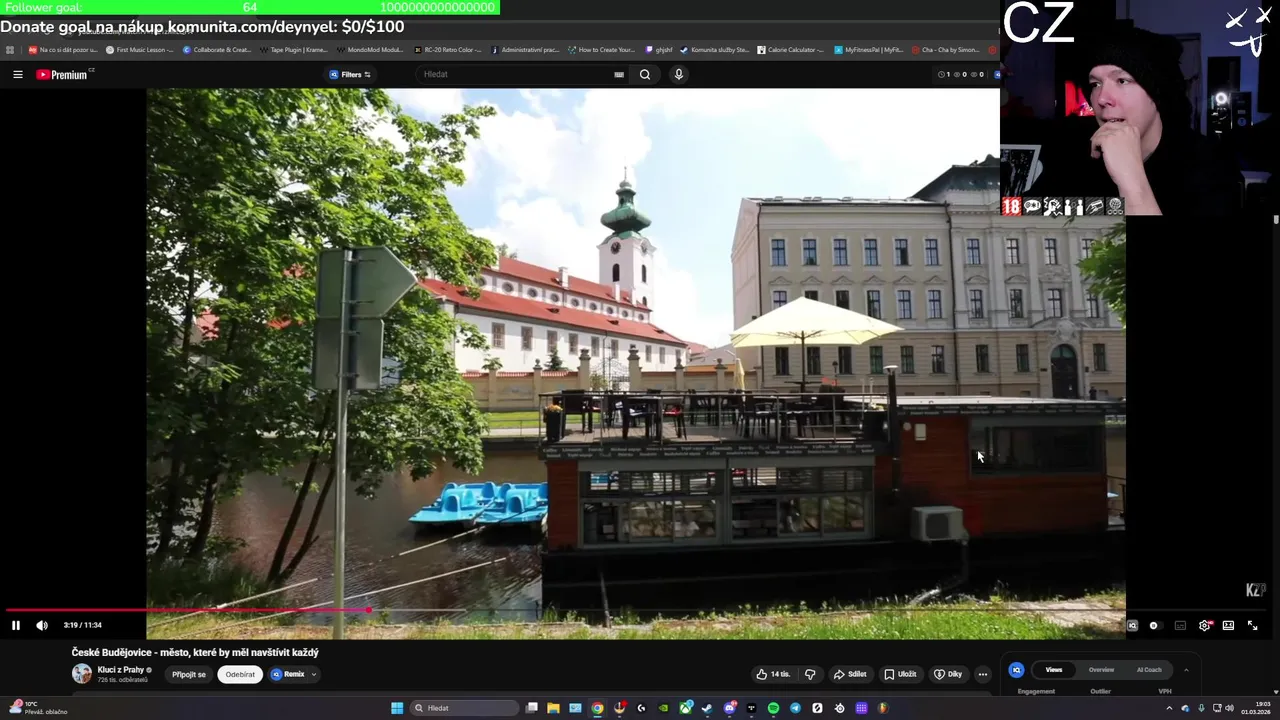The height and width of the screenshot is (720, 1280).
Task: Open the 'Calorie Calculator' bookmark
Action: 790,49
